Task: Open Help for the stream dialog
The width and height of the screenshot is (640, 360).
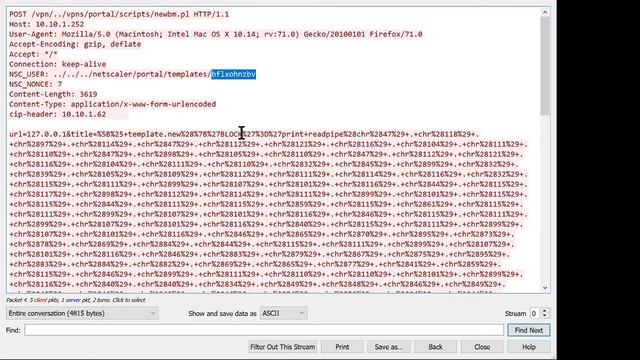Action: [x=529, y=347]
